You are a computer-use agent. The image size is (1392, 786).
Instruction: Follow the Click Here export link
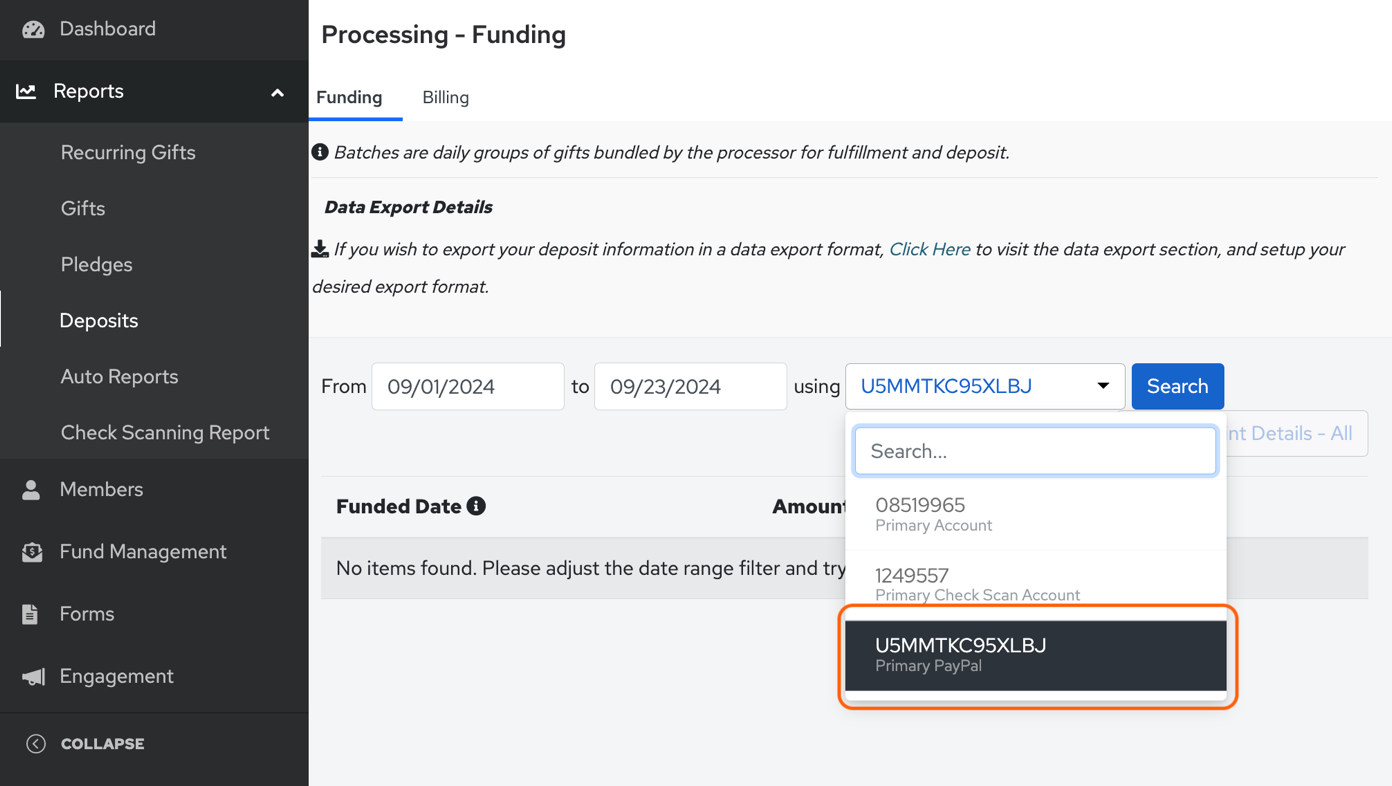pos(929,249)
